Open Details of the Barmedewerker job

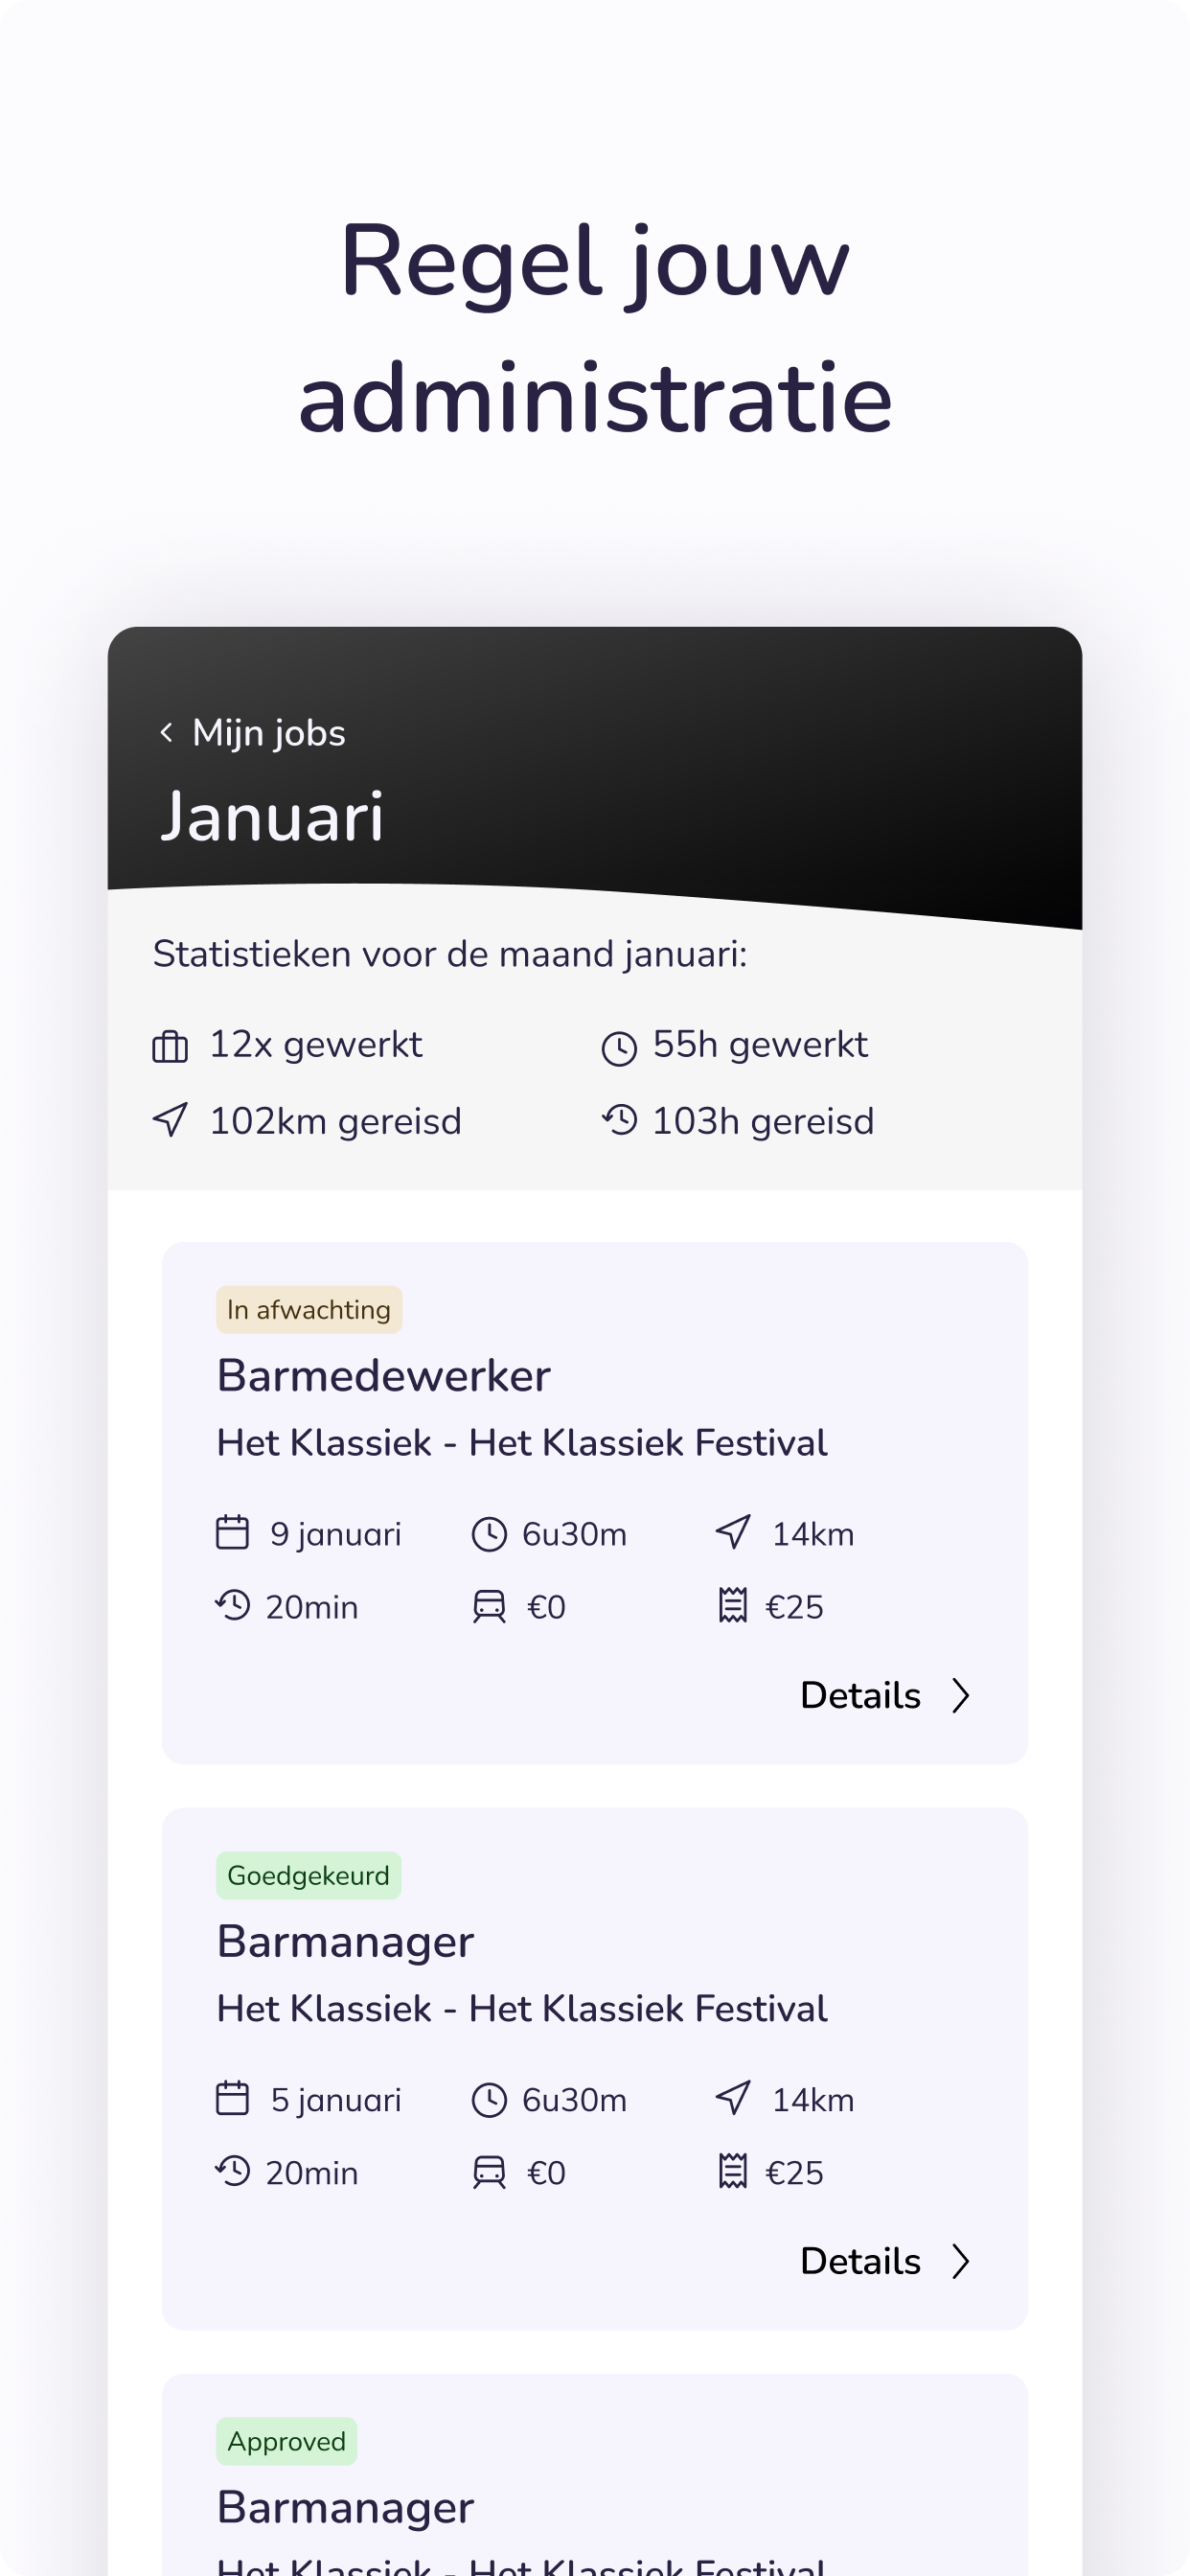[860, 1696]
